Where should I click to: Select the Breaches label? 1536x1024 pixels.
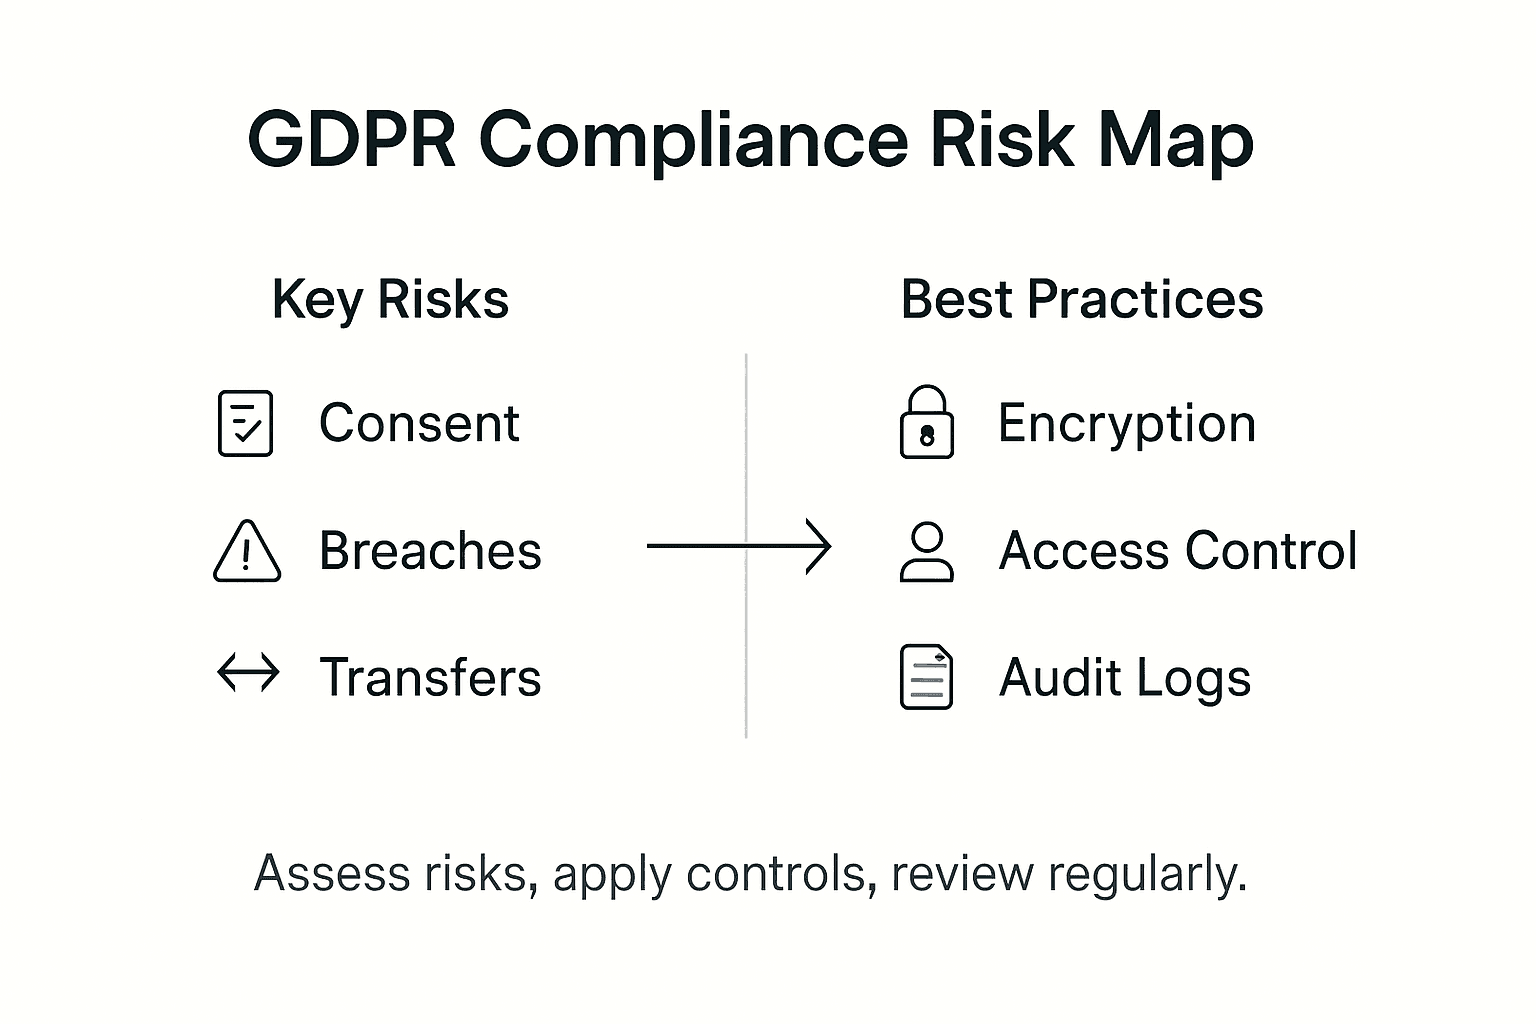pyautogui.click(x=430, y=551)
